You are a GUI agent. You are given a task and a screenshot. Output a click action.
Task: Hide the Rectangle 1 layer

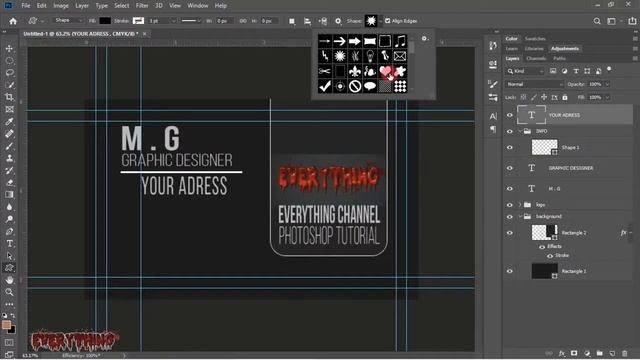[x=510, y=271]
